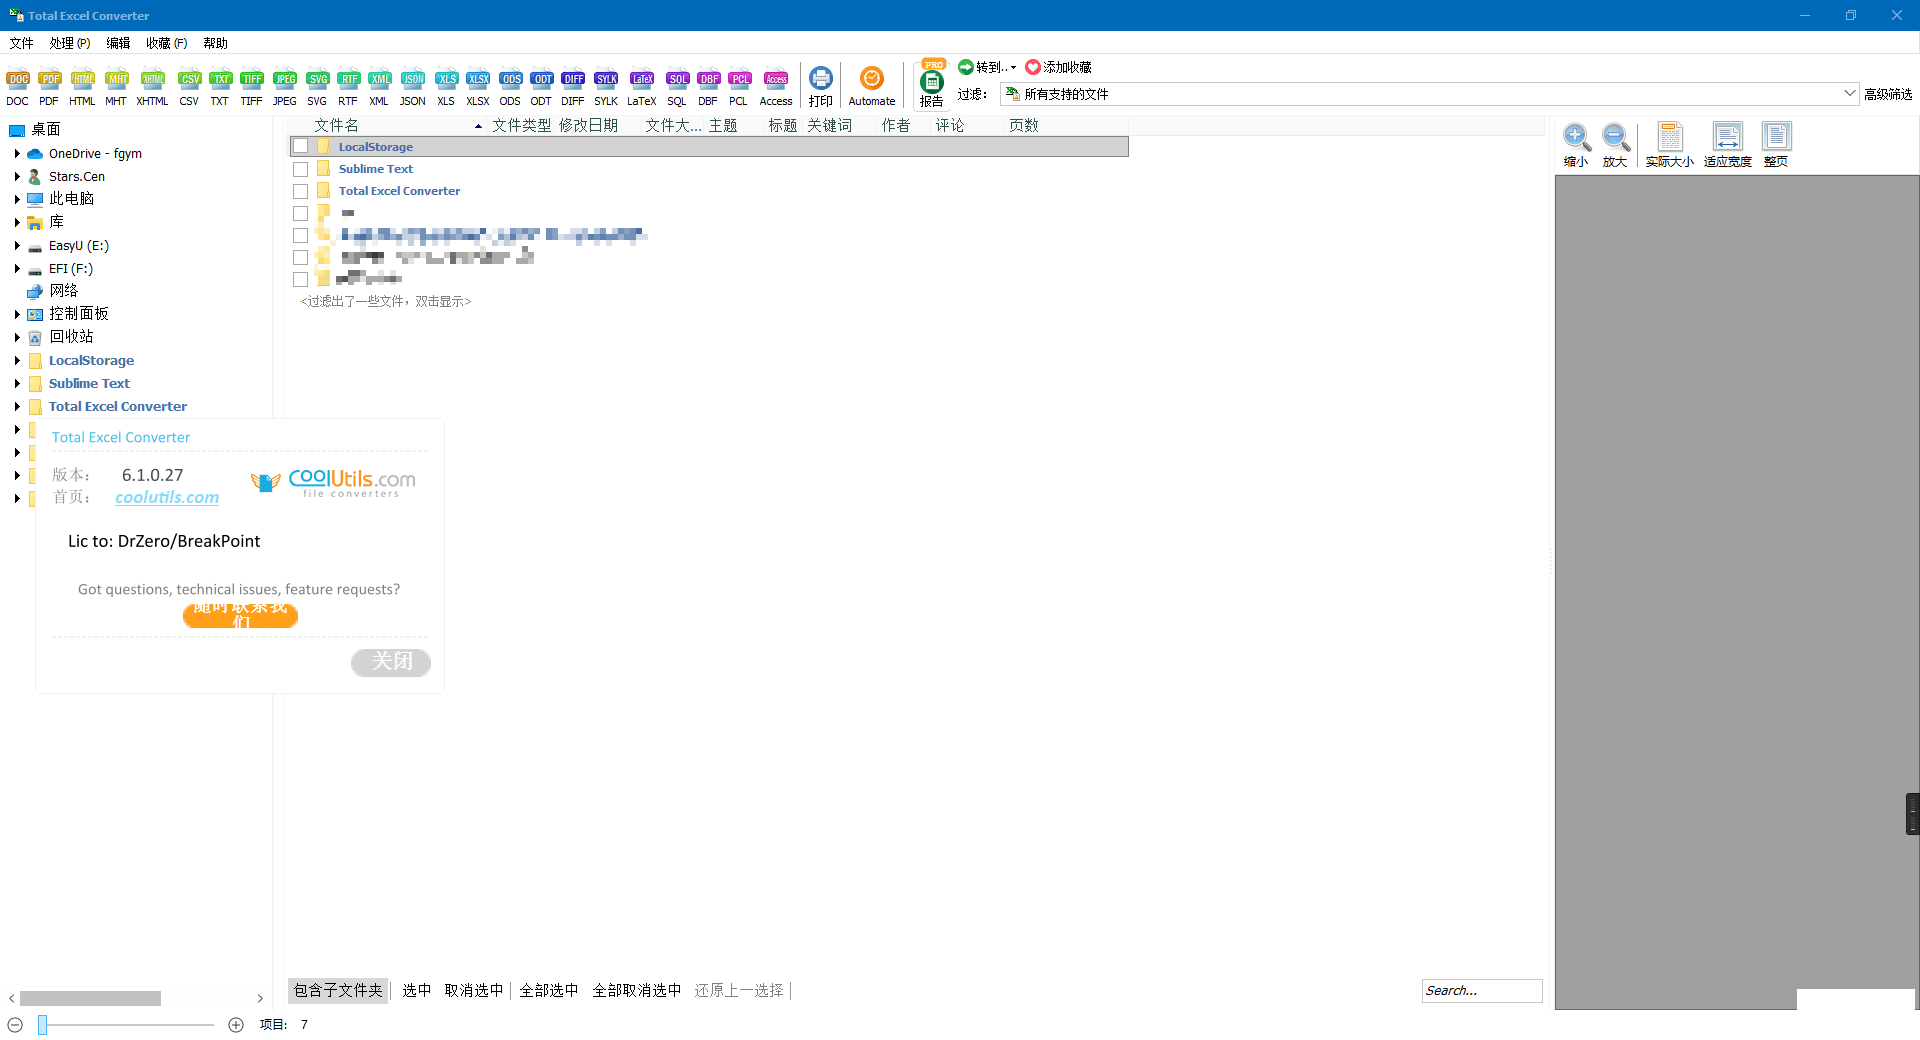Select the Access conversion icon
The image size is (1920, 1040).
tap(776, 87)
